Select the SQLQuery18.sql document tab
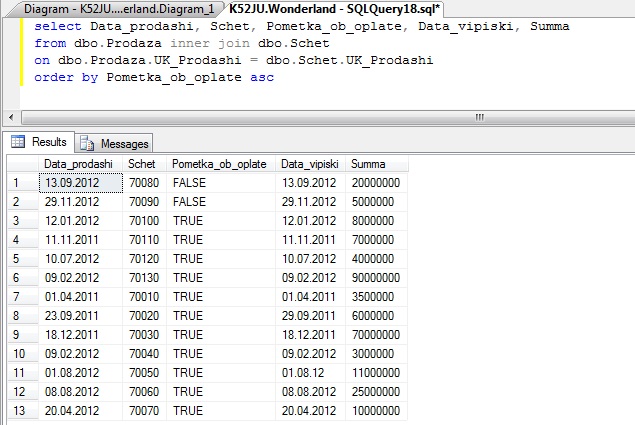The image size is (635, 425). point(334,9)
